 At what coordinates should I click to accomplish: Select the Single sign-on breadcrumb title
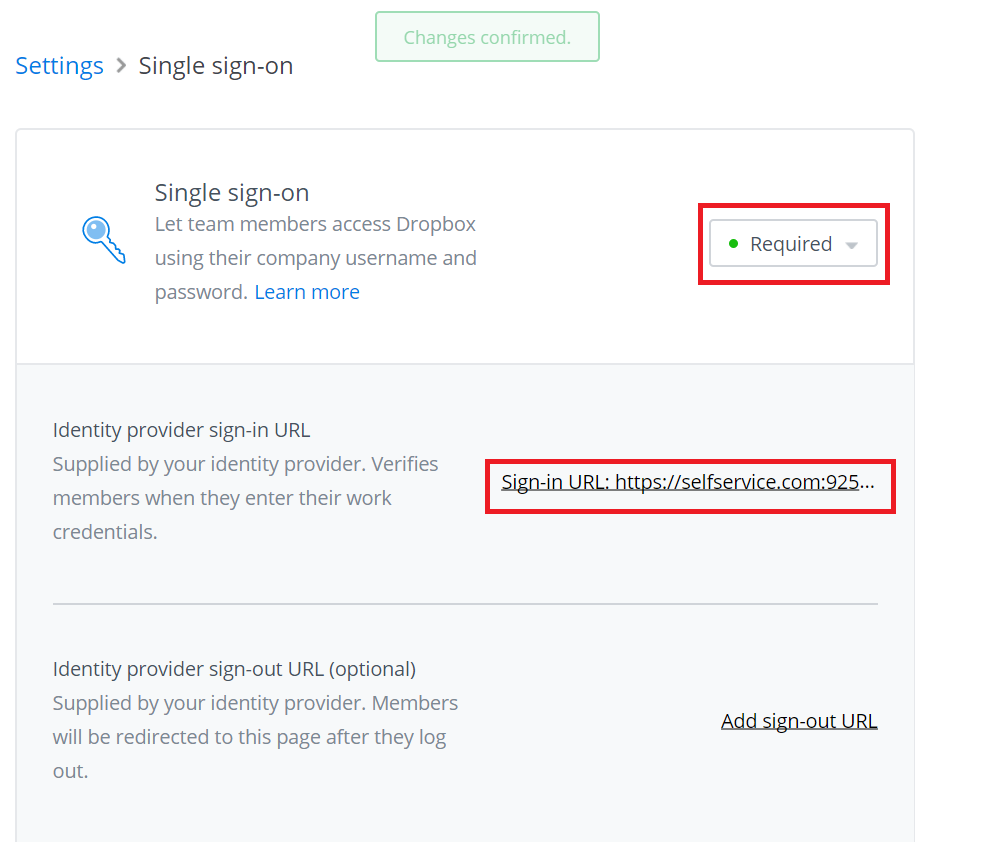(216, 66)
